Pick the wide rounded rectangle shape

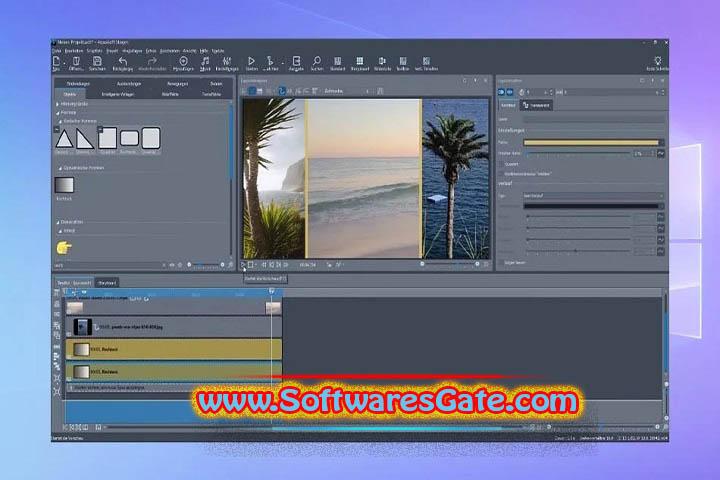pyautogui.click(x=129, y=138)
